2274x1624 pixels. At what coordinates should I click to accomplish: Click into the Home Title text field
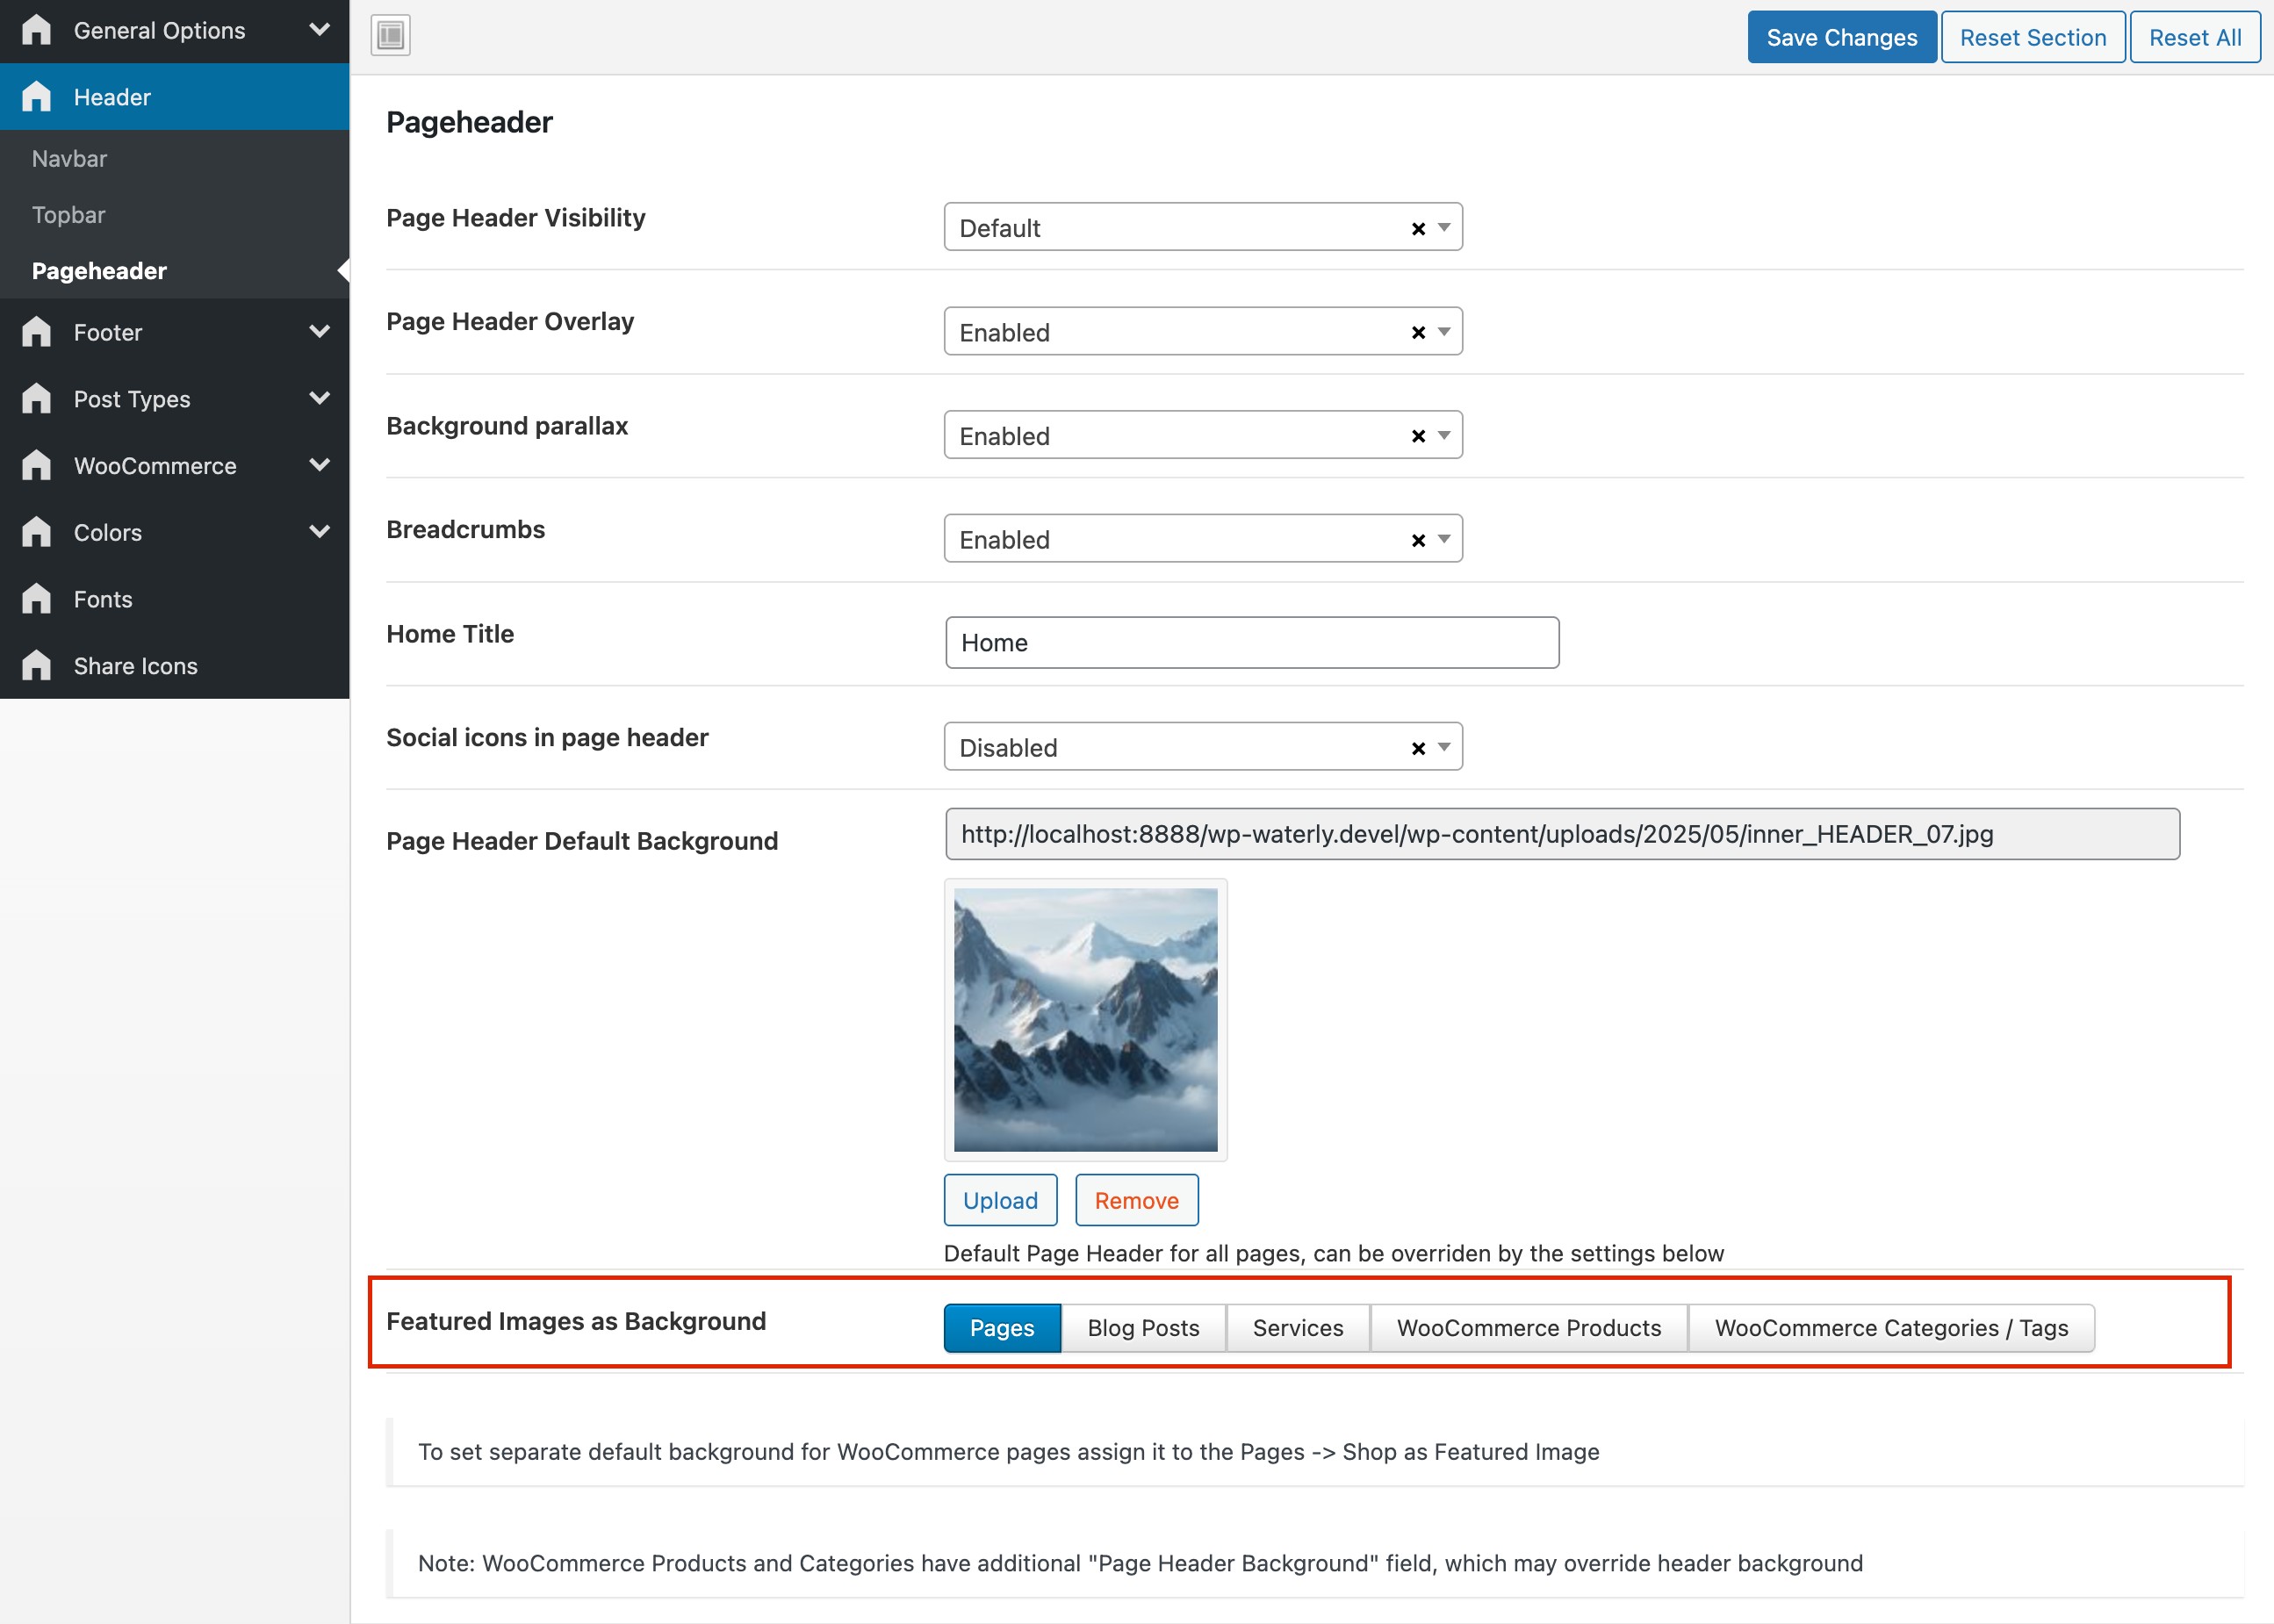pos(1251,642)
